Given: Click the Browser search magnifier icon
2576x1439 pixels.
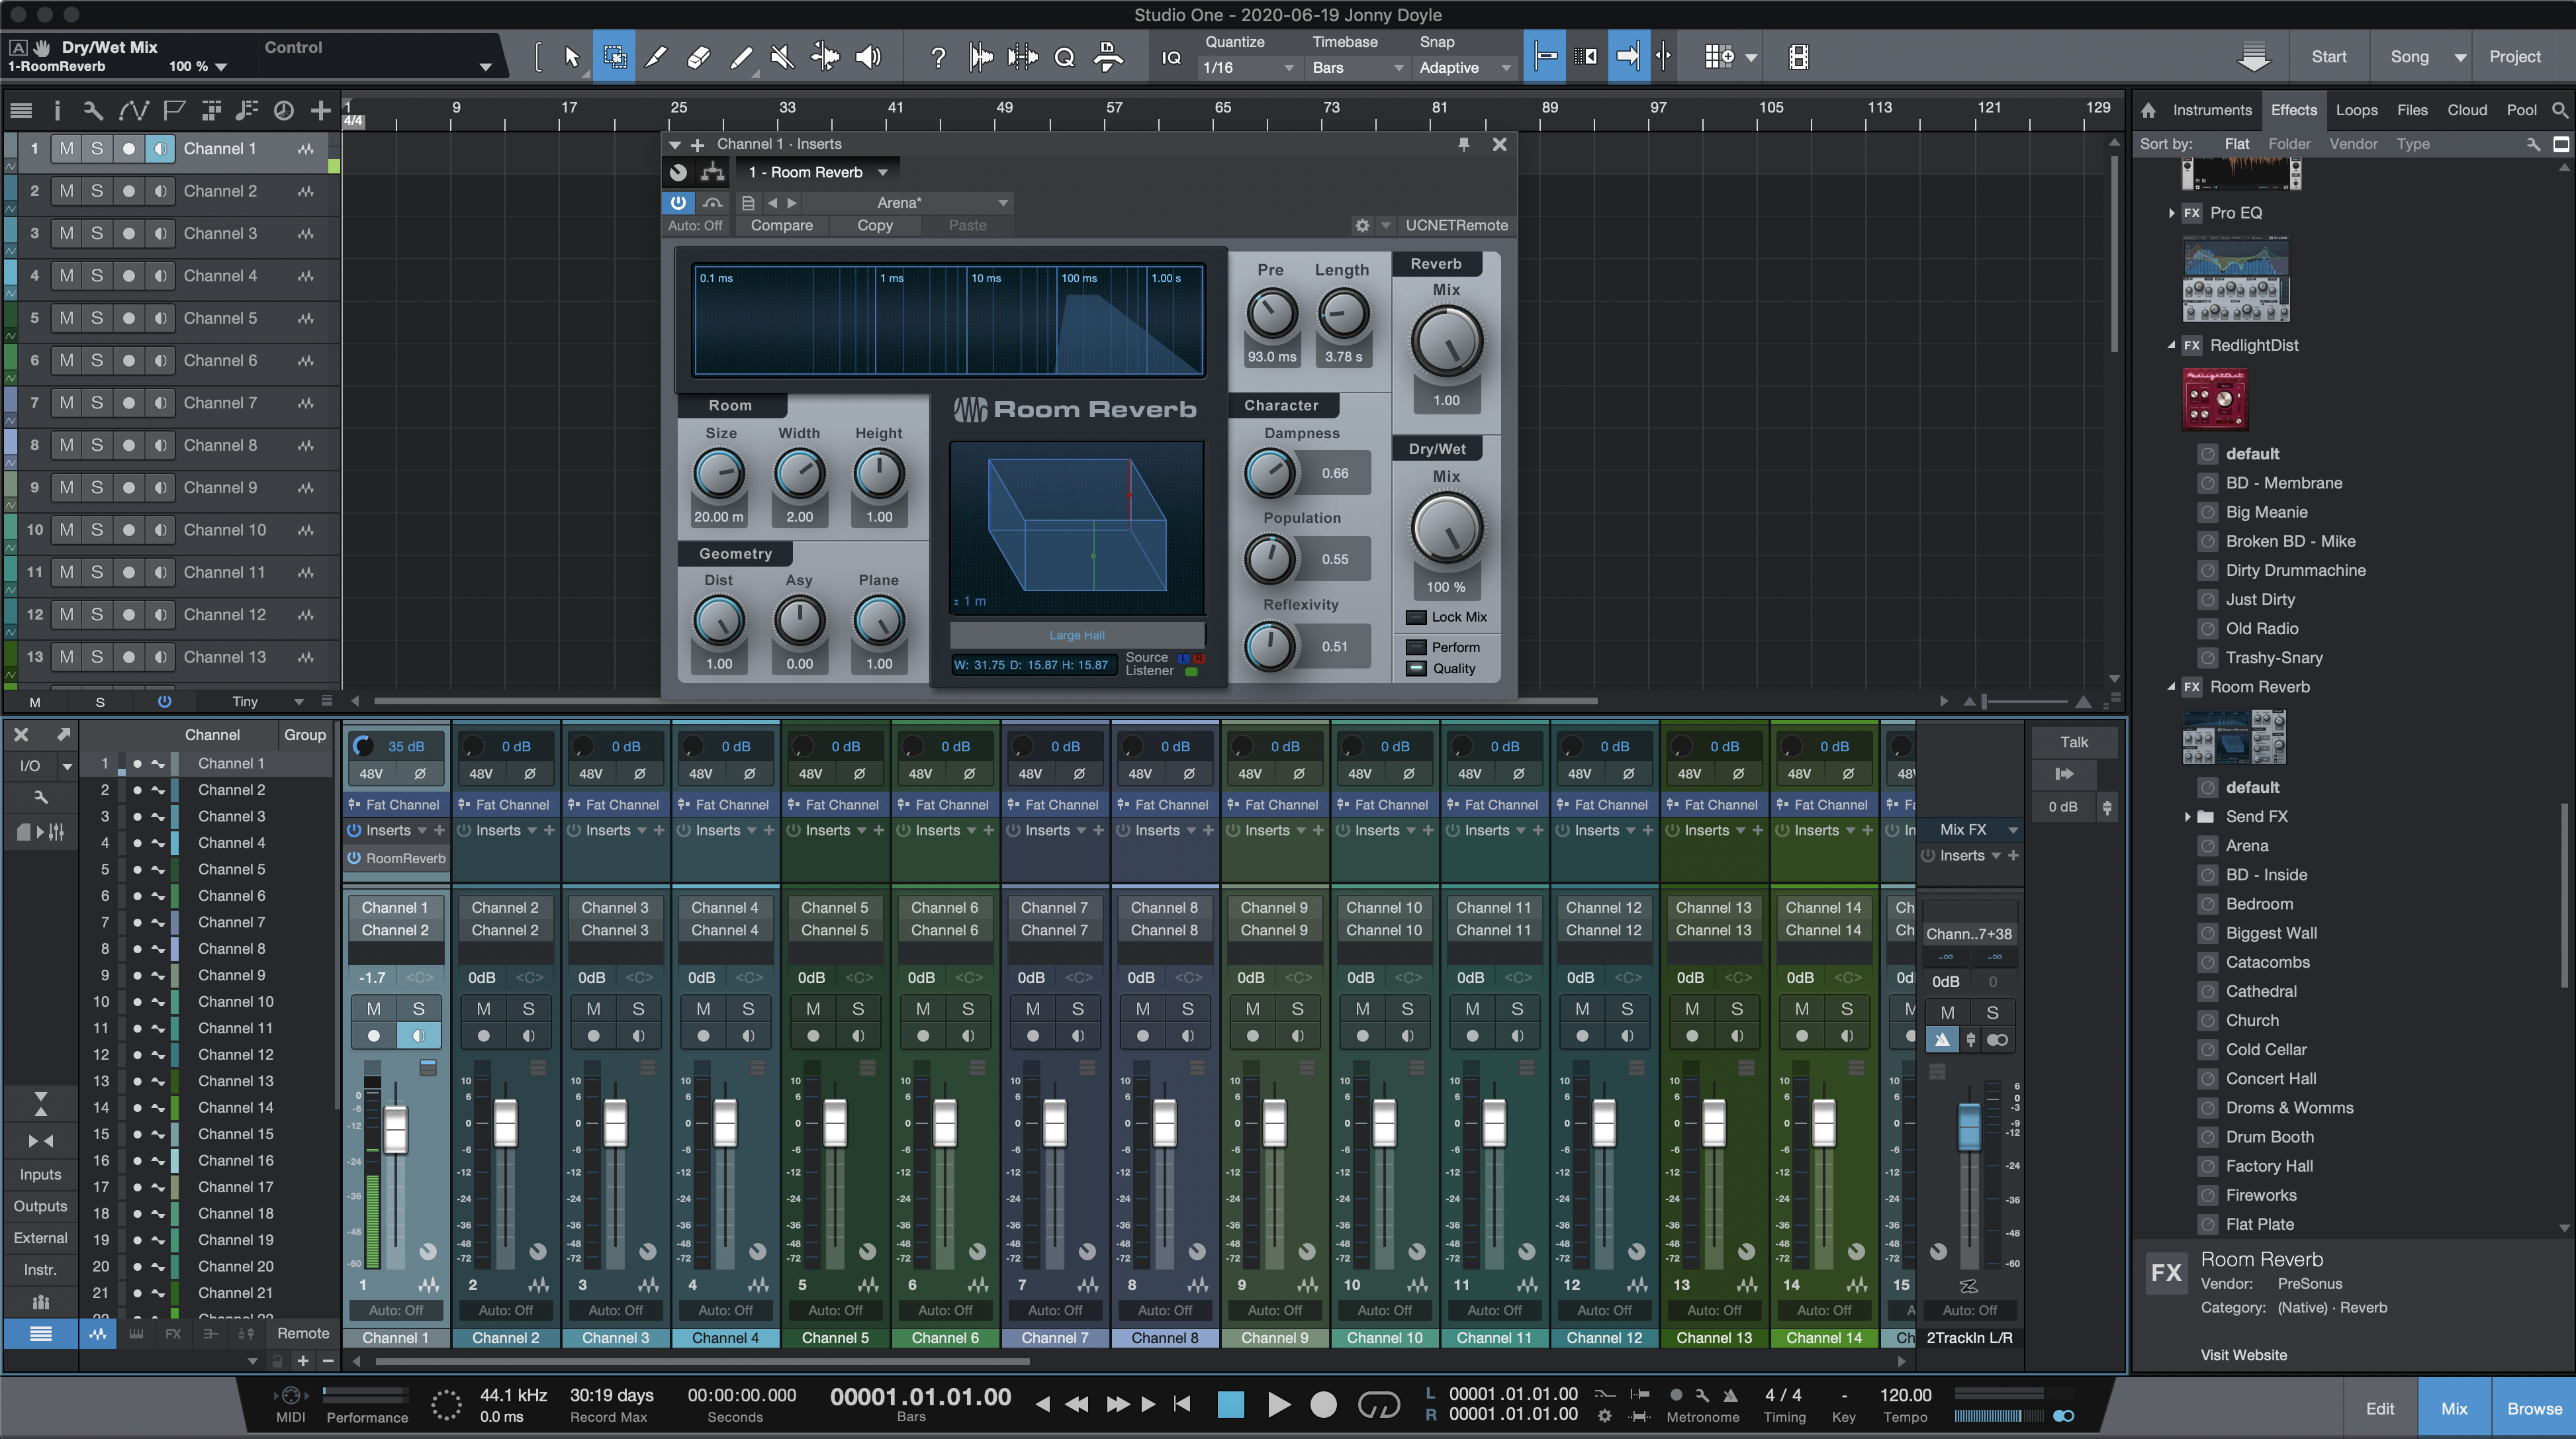Looking at the screenshot, I should [x=2559, y=110].
